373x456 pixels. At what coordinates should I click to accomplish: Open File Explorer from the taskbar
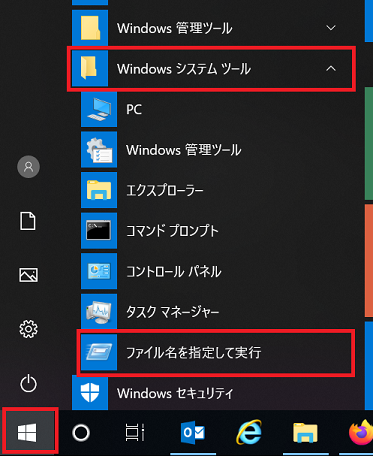pyautogui.click(x=305, y=433)
